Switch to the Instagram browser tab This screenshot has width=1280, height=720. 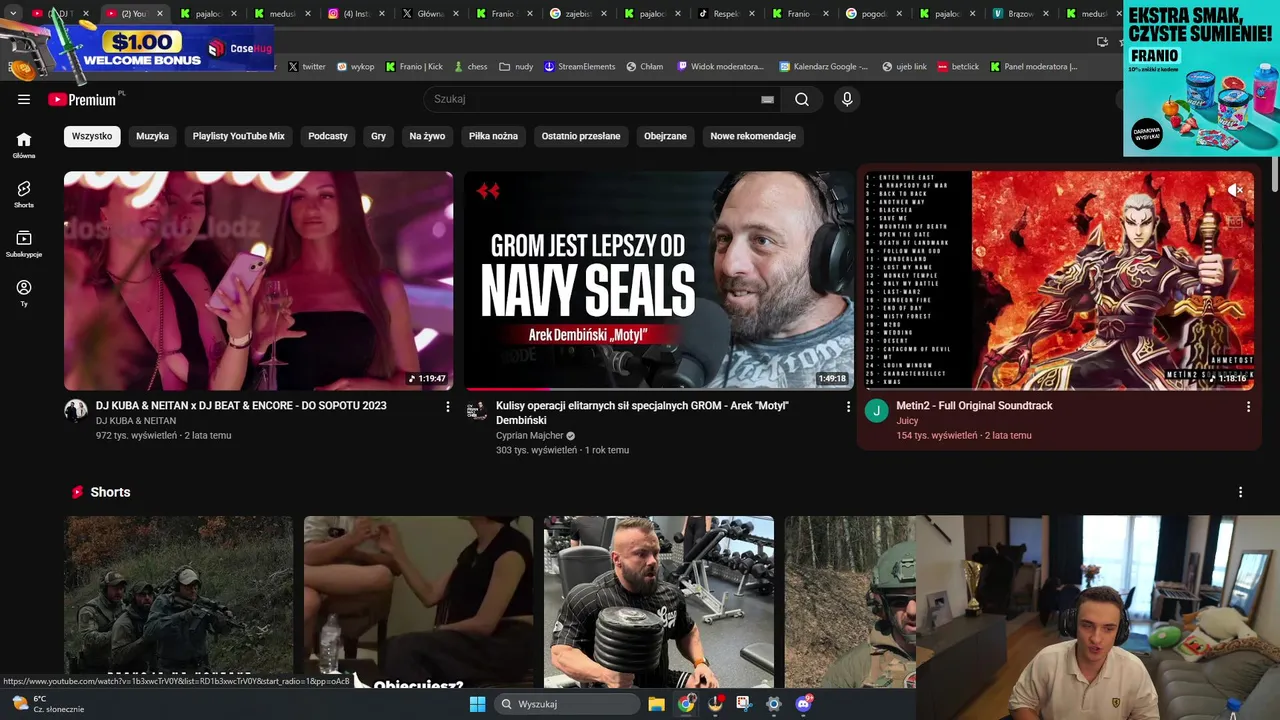click(x=357, y=14)
